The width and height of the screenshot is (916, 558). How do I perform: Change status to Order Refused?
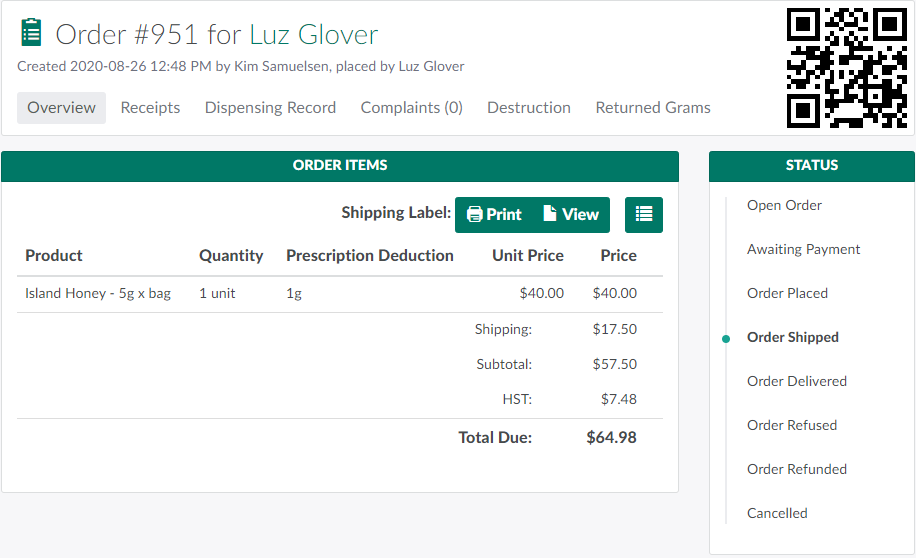(791, 425)
